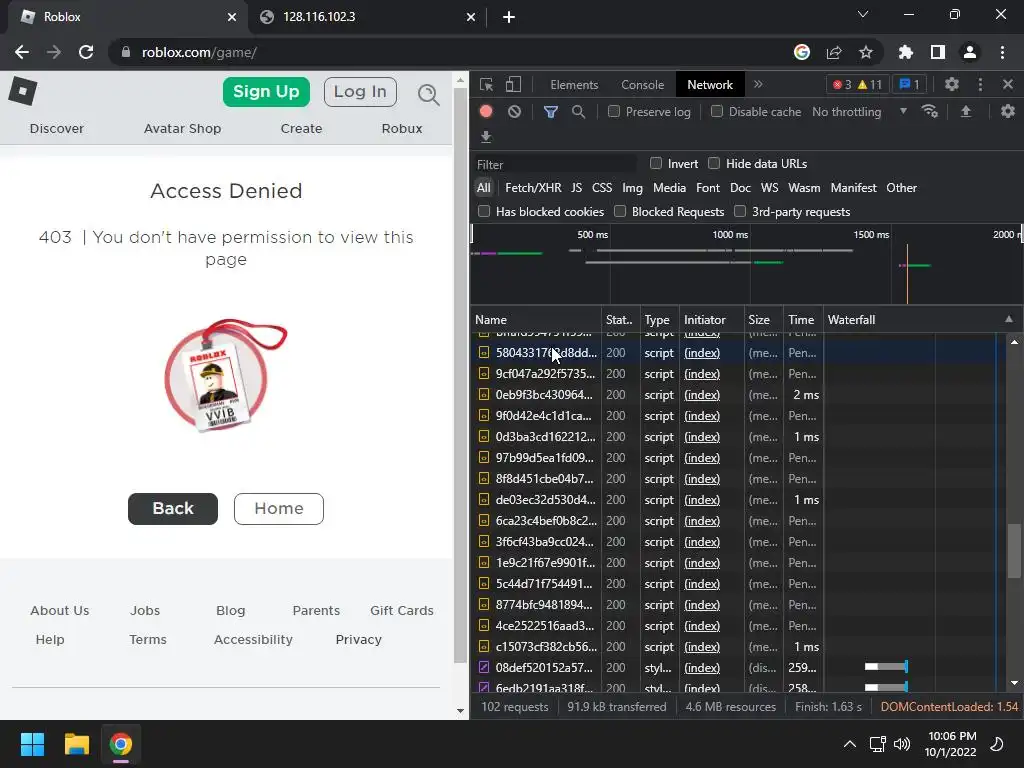The height and width of the screenshot is (768, 1024).
Task: Open network search magnifier in DevTools
Action: click(578, 112)
